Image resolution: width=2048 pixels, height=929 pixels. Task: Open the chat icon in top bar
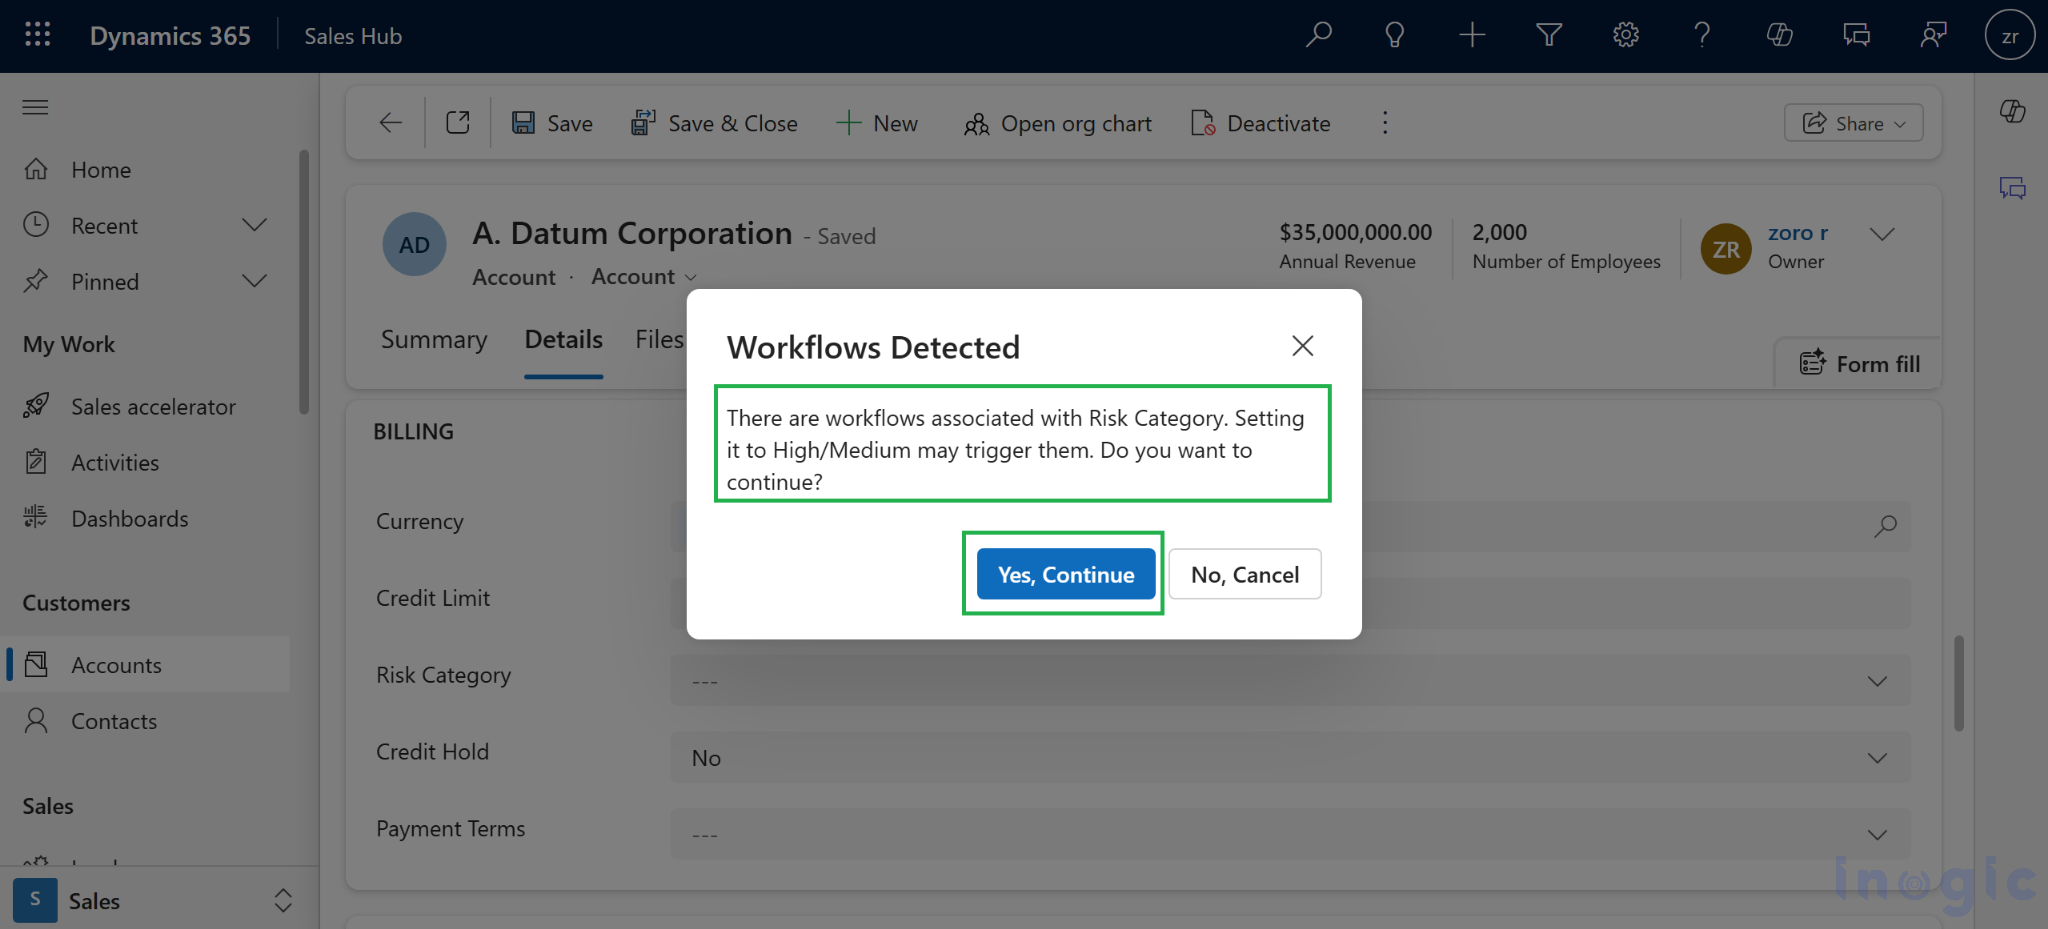tap(1857, 35)
